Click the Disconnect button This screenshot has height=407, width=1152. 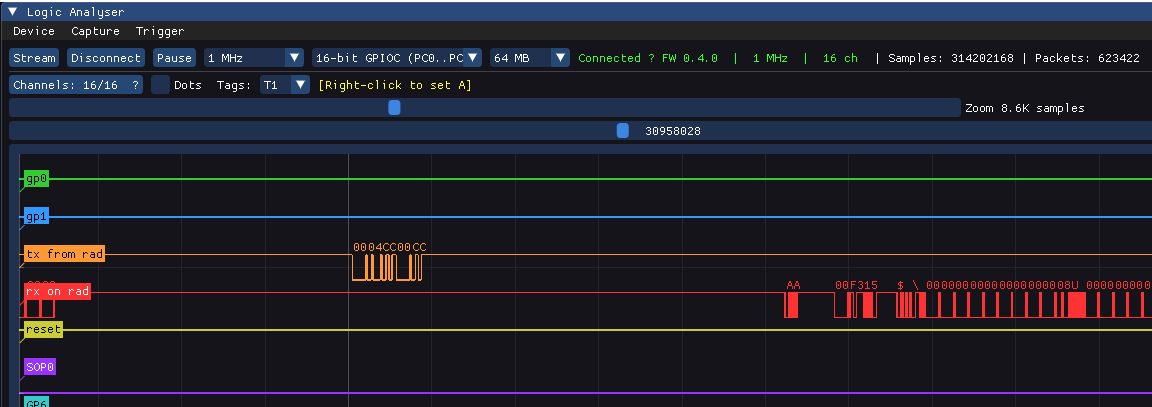[106, 58]
